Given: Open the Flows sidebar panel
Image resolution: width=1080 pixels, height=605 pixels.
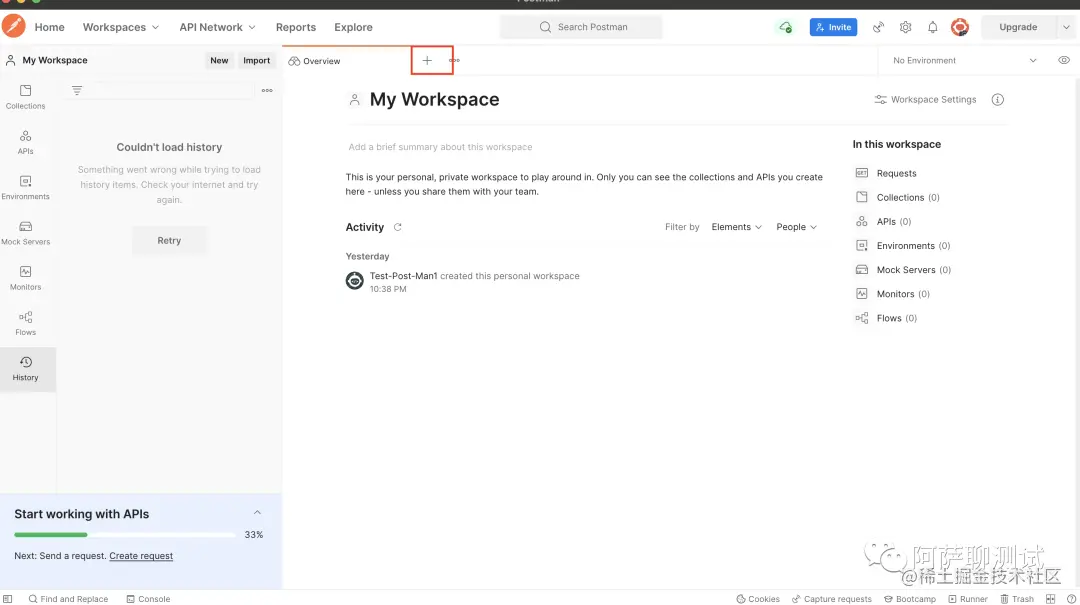Looking at the screenshot, I should [x=25, y=323].
